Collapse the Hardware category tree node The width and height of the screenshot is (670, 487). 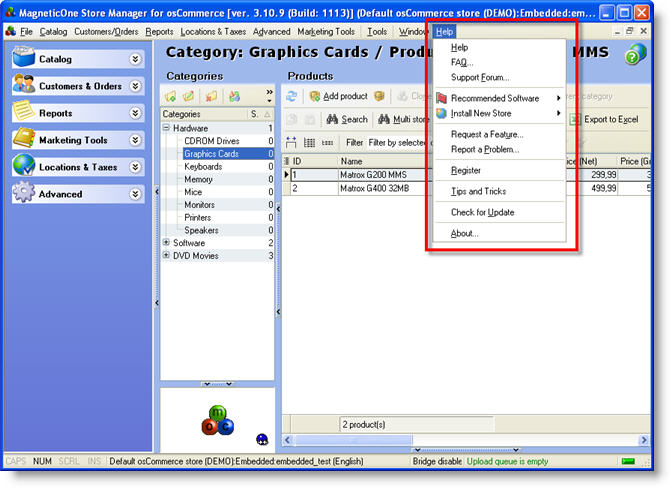(167, 129)
